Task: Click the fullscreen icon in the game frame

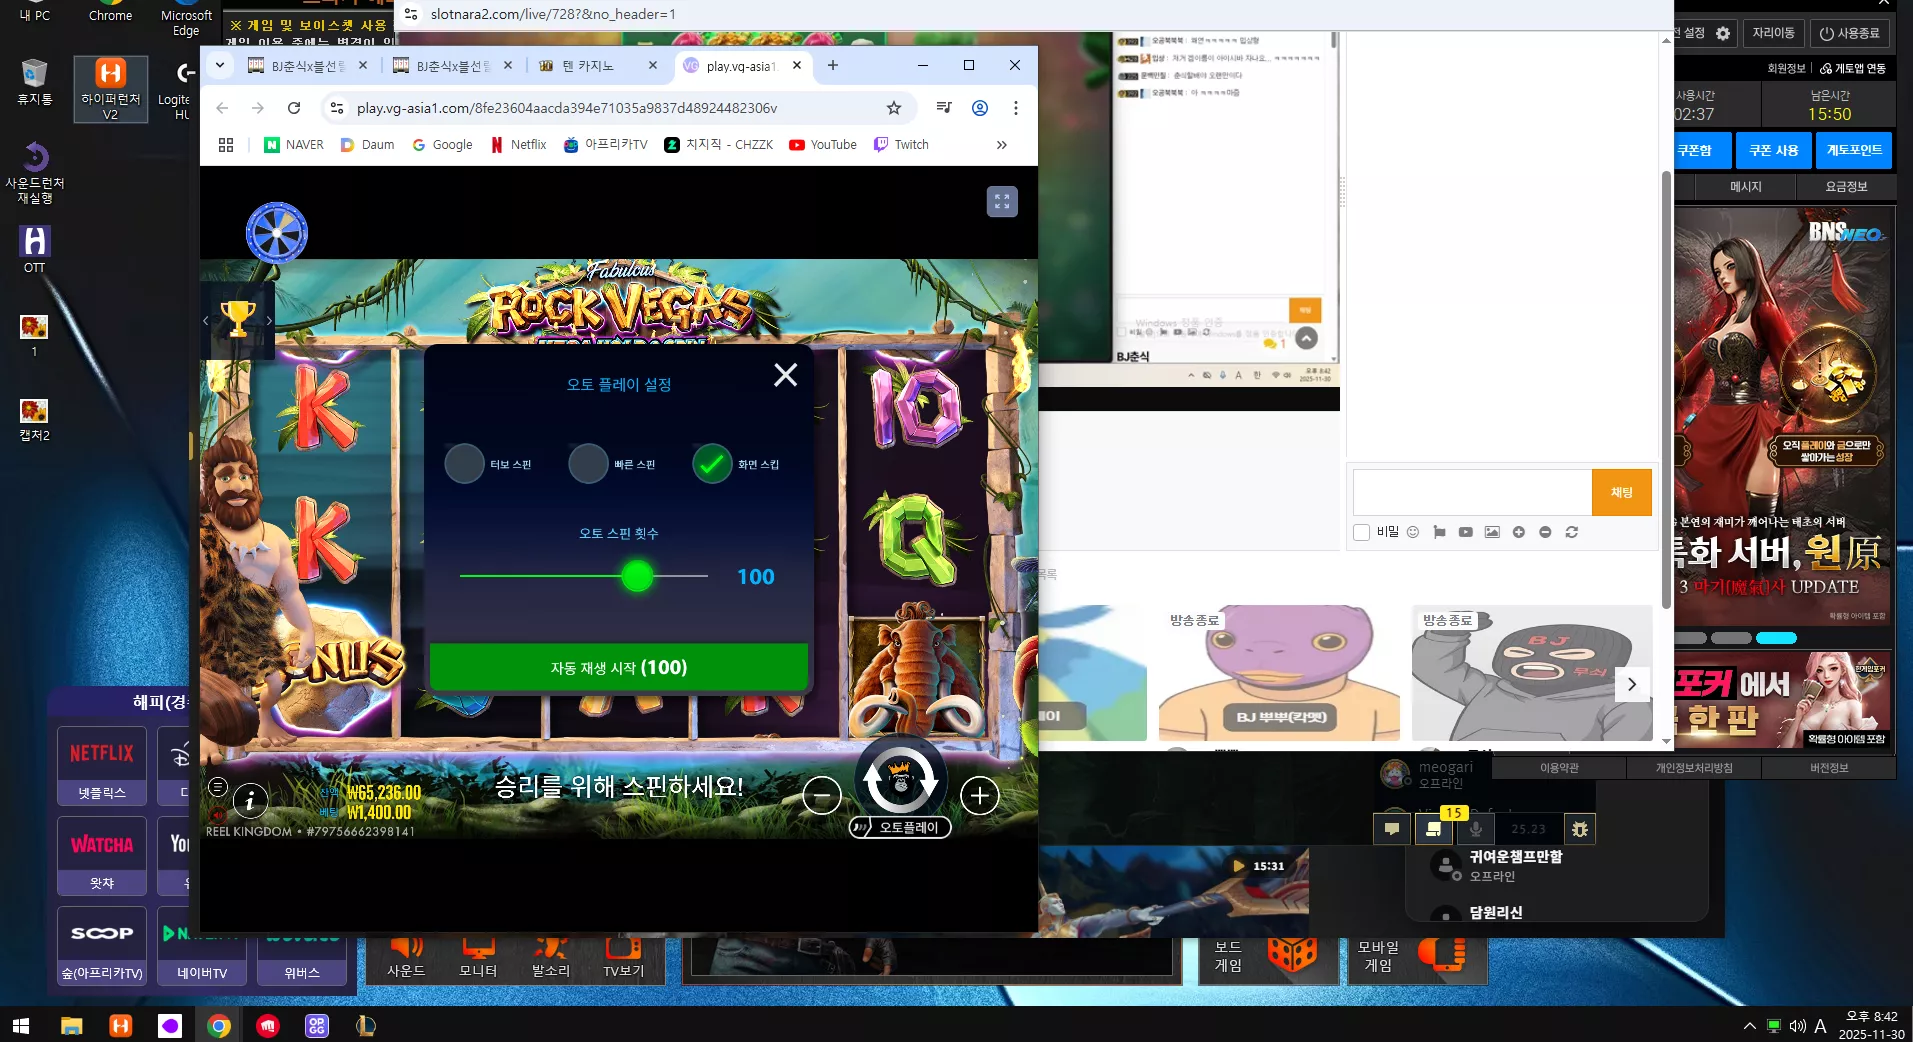Action: click(x=1002, y=202)
